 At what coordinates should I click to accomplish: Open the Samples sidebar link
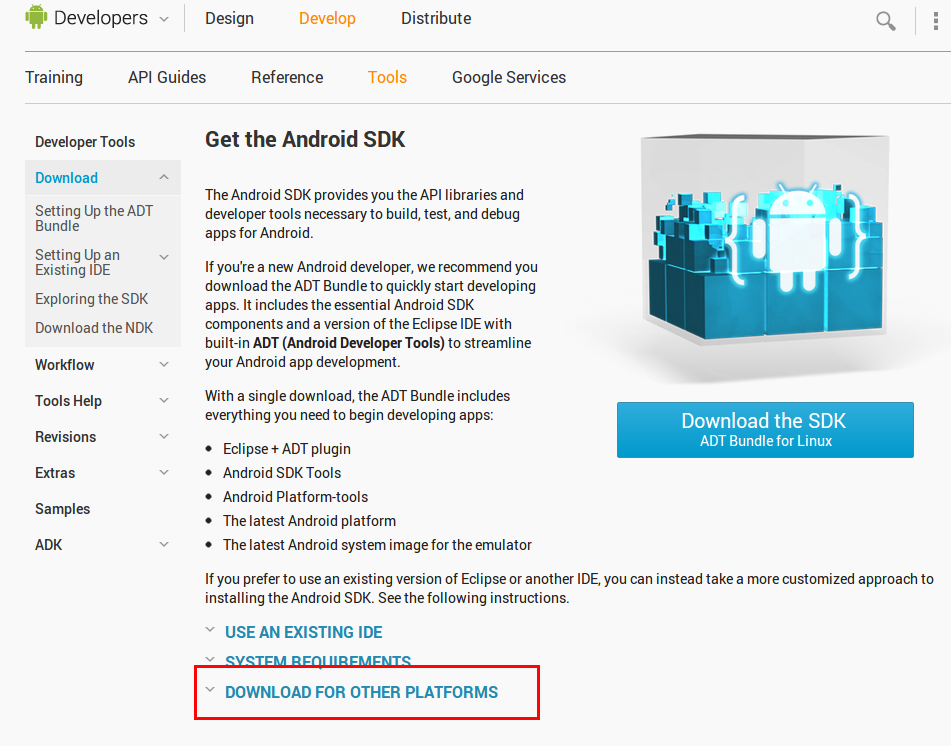tap(62, 509)
